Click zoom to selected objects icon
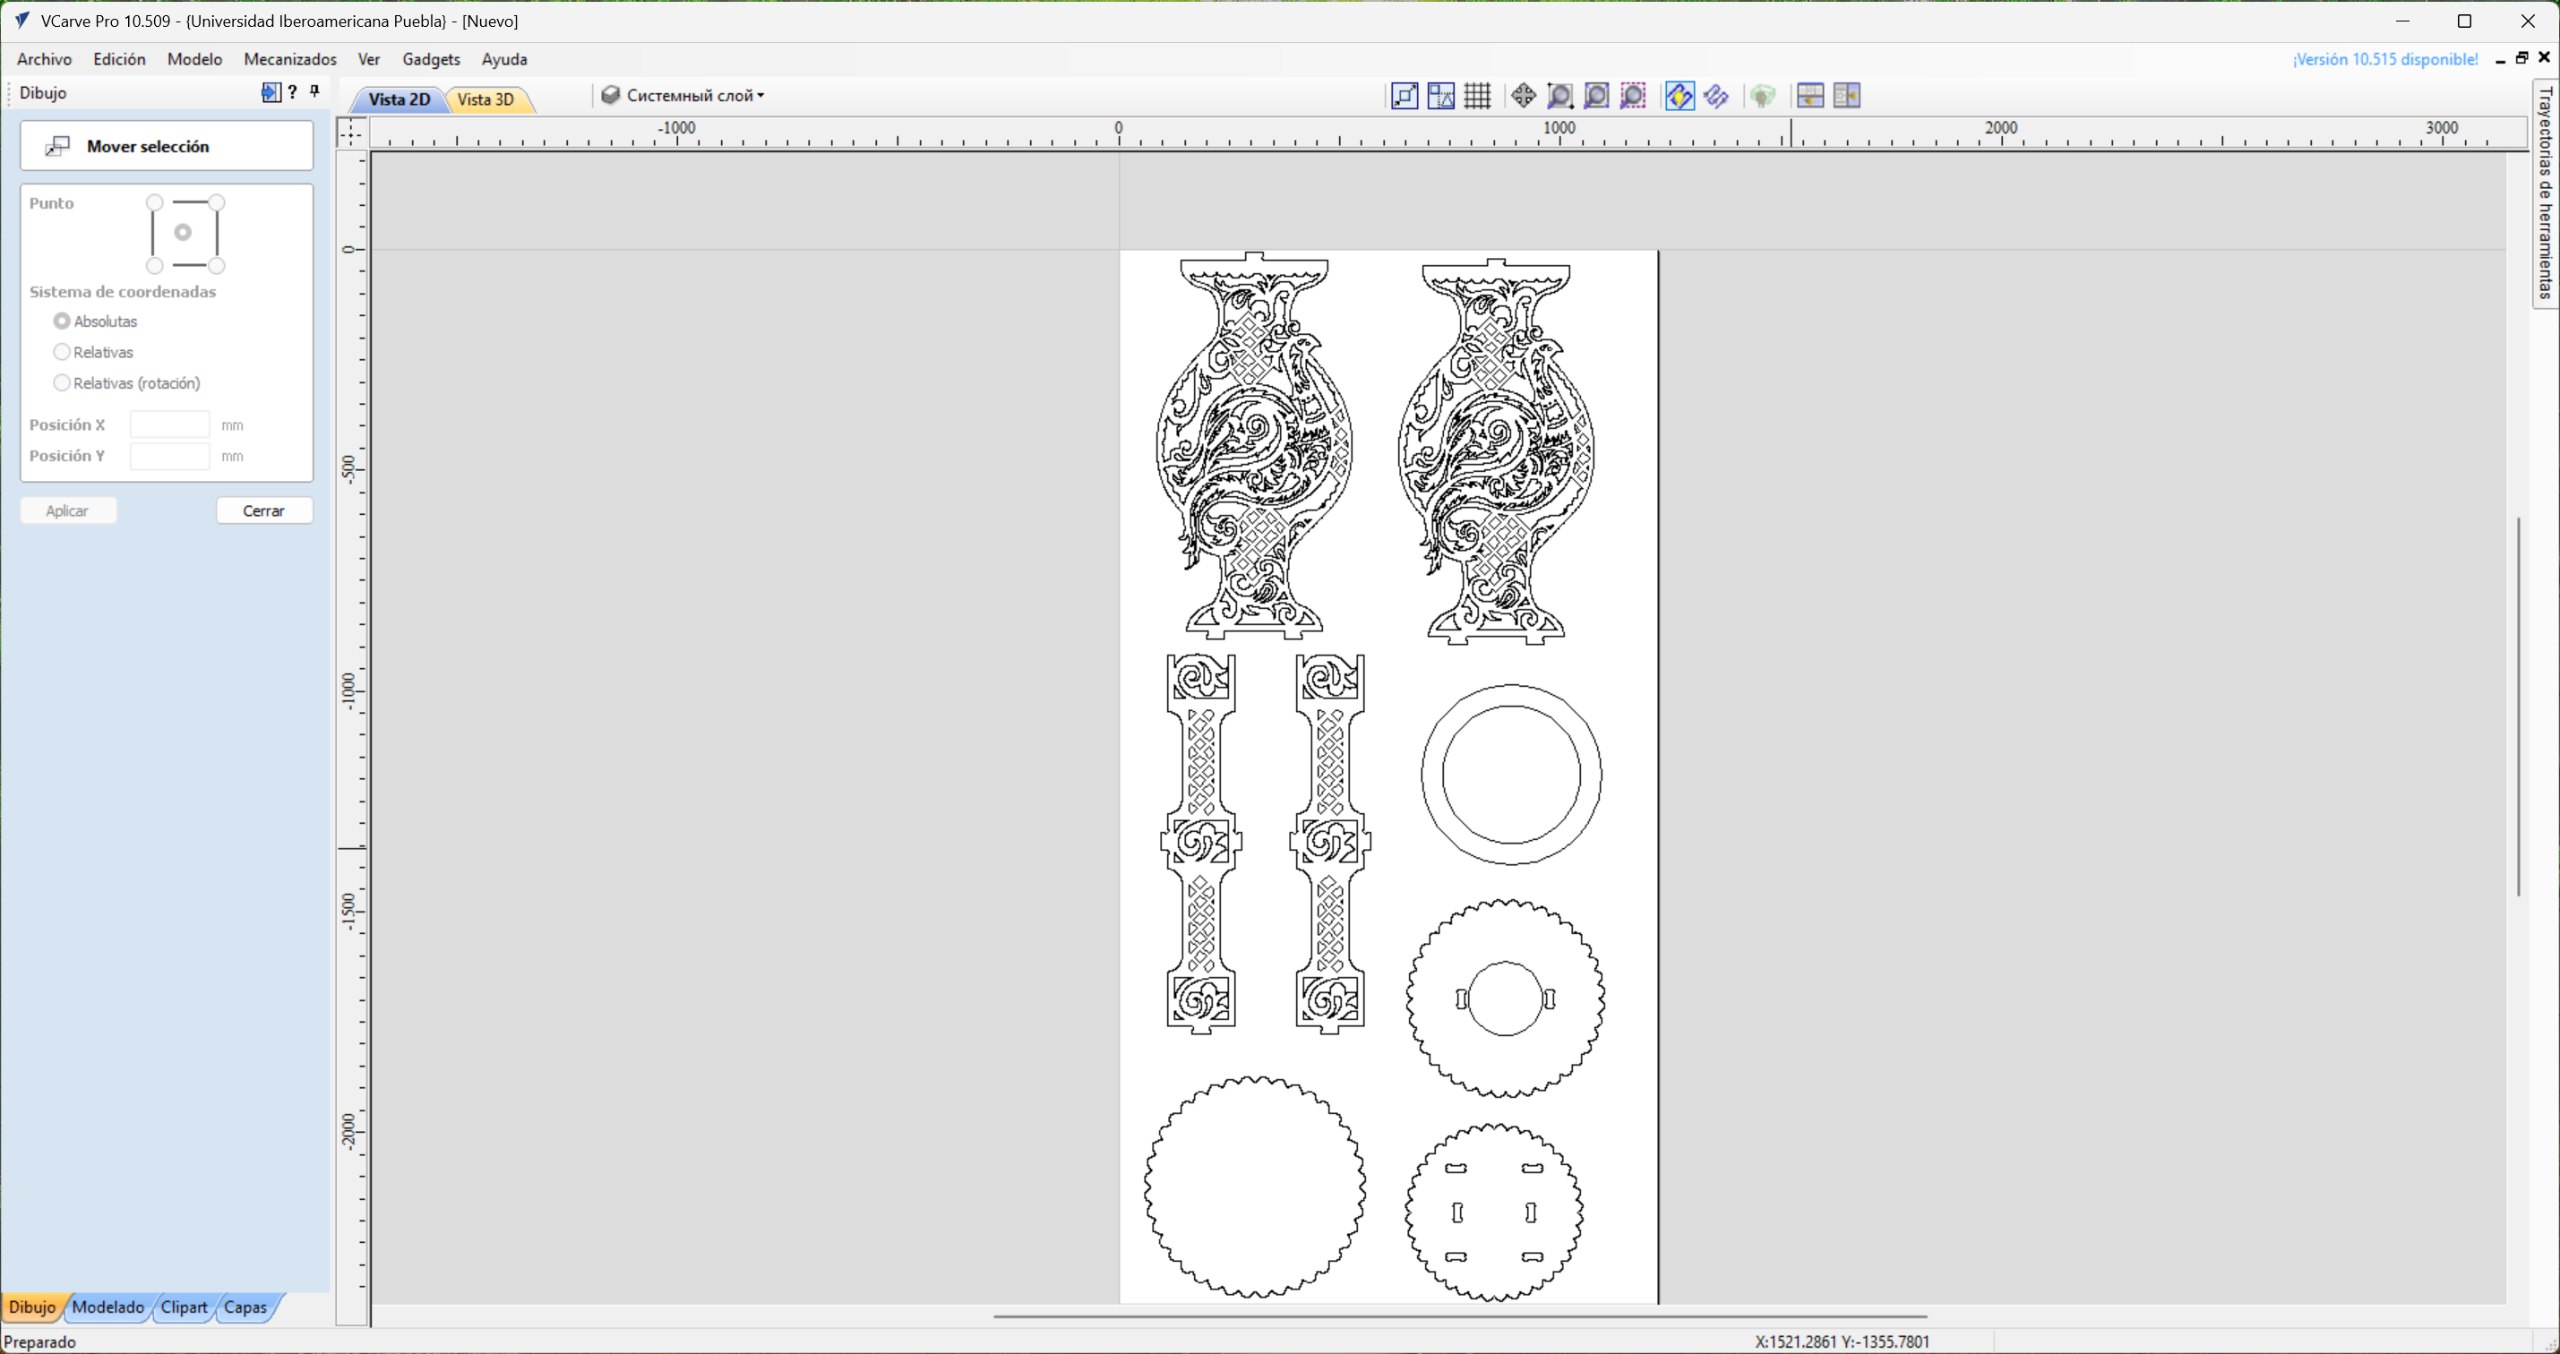 tap(1632, 96)
